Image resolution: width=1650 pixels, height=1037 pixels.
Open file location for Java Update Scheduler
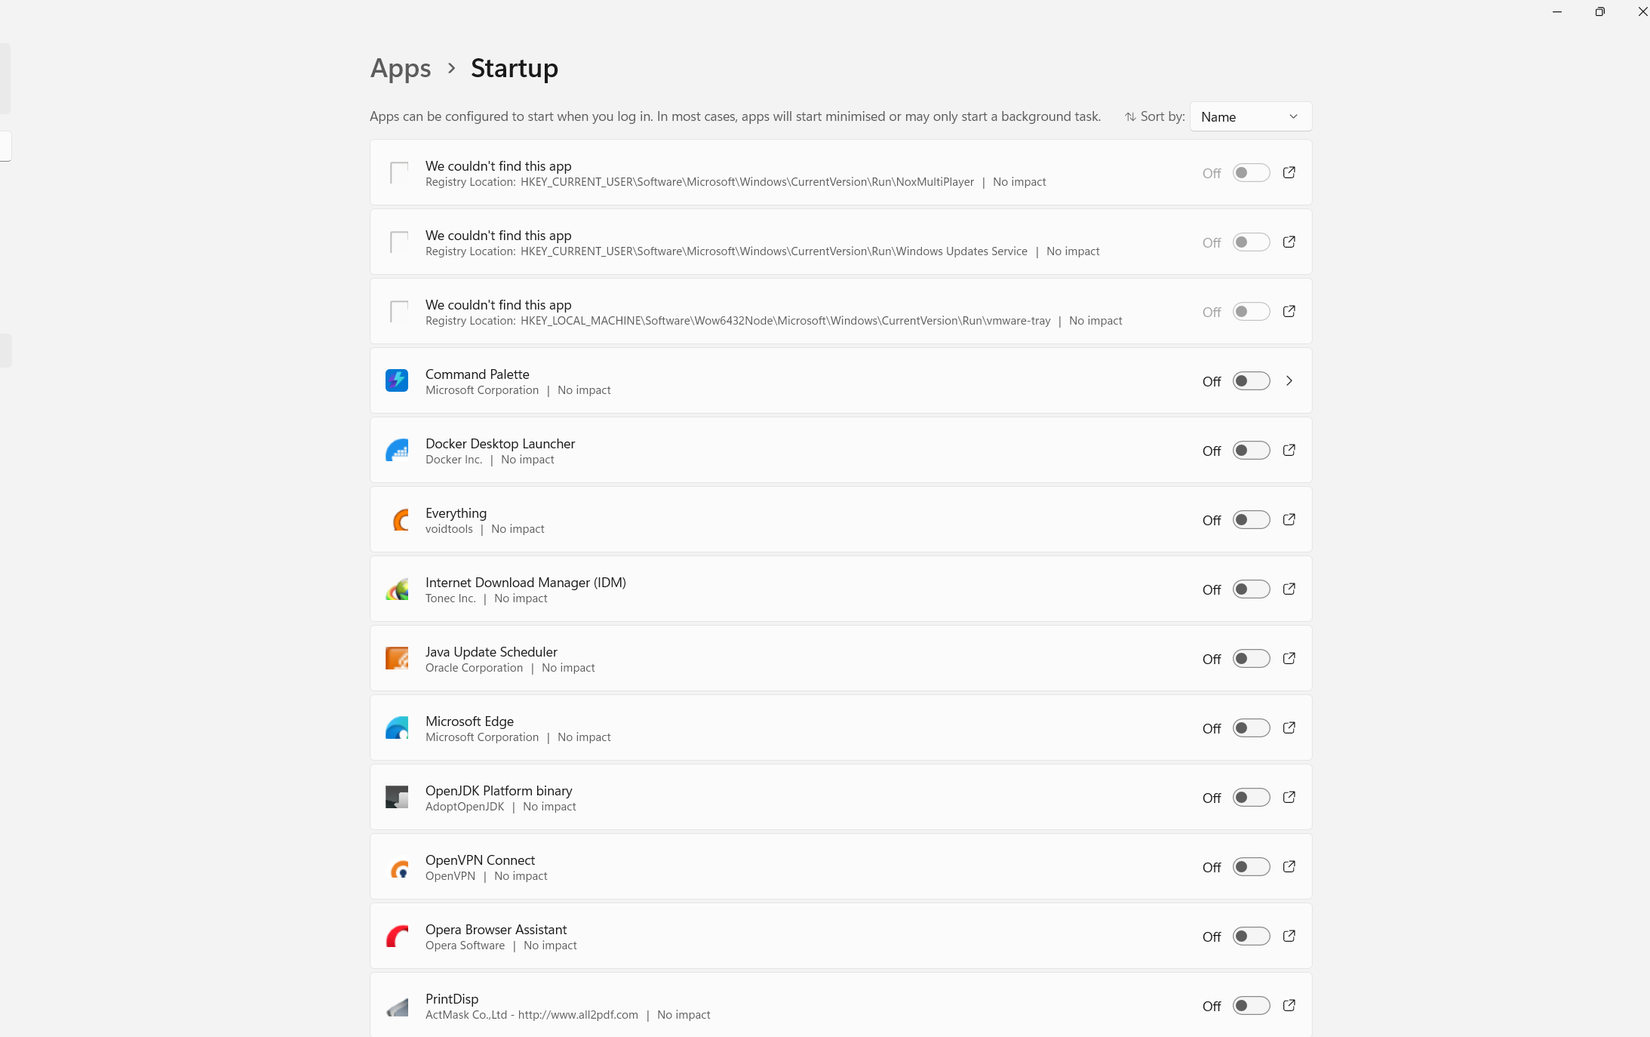pyautogui.click(x=1289, y=658)
